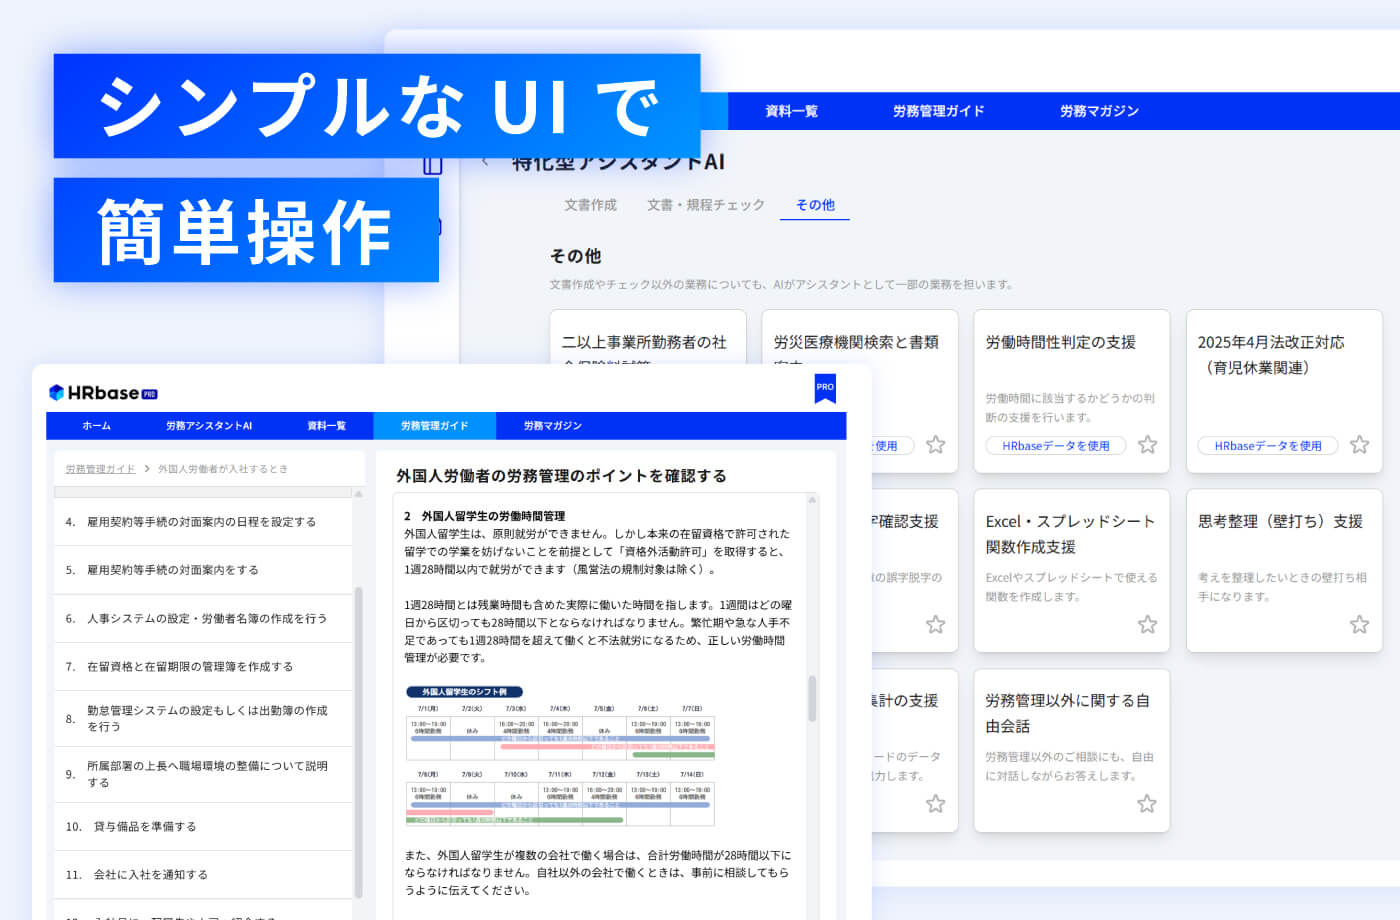
Task: Click the blue PRO bookmark badge
Action: click(825, 388)
